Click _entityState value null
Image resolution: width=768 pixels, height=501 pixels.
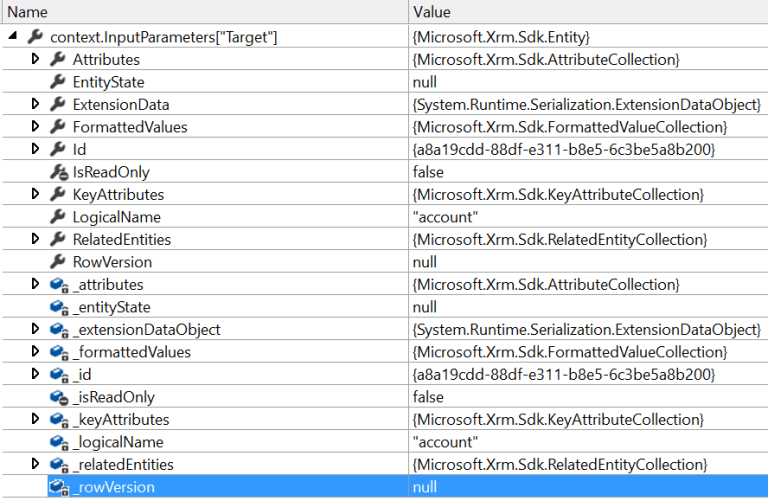pos(425,307)
